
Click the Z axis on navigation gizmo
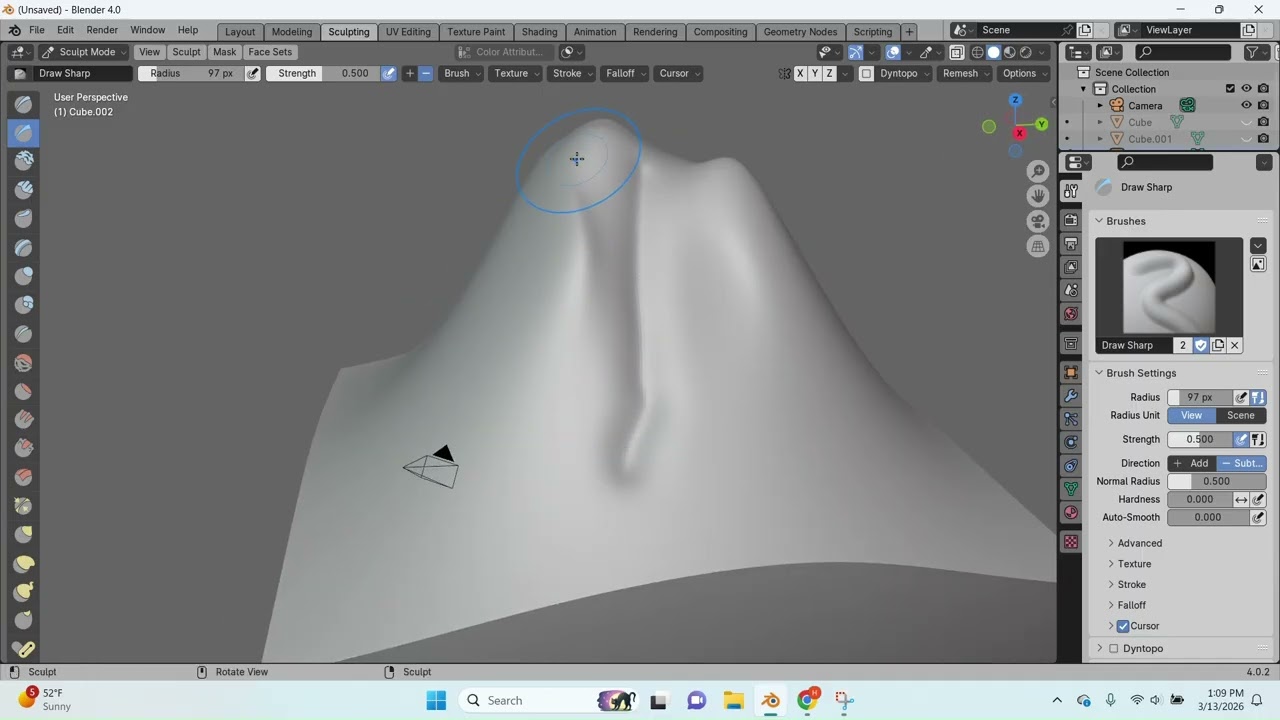(x=1015, y=100)
